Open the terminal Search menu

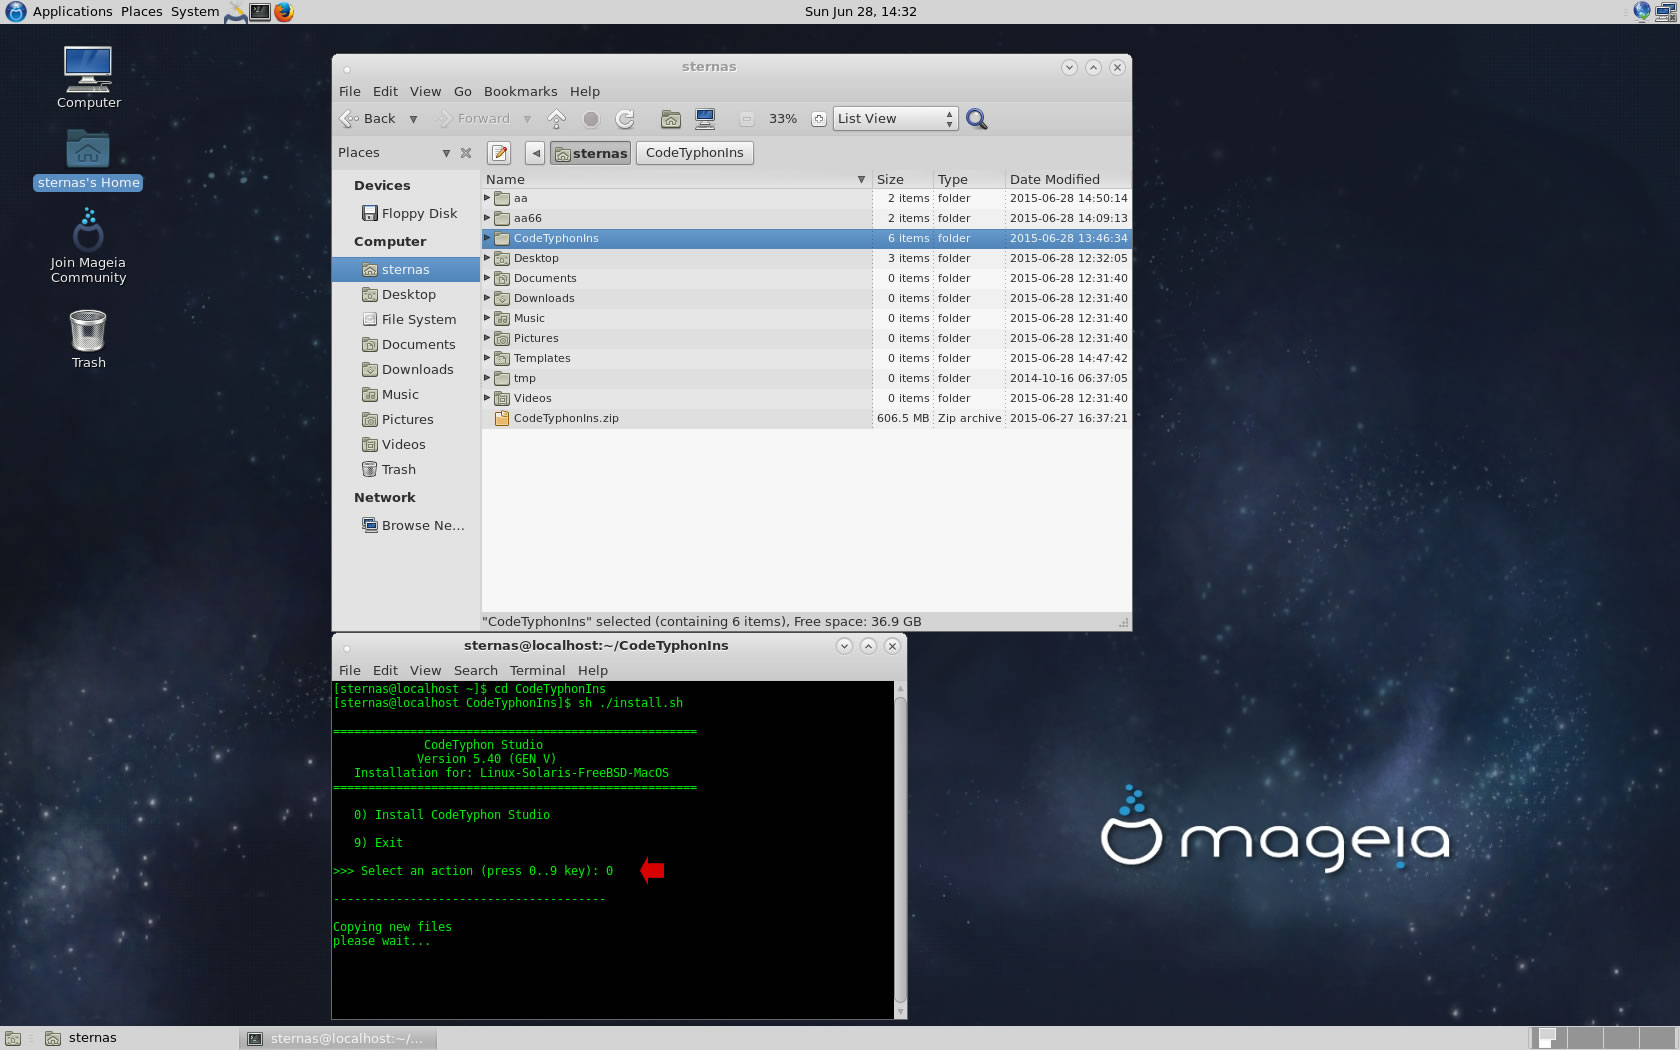coord(476,671)
